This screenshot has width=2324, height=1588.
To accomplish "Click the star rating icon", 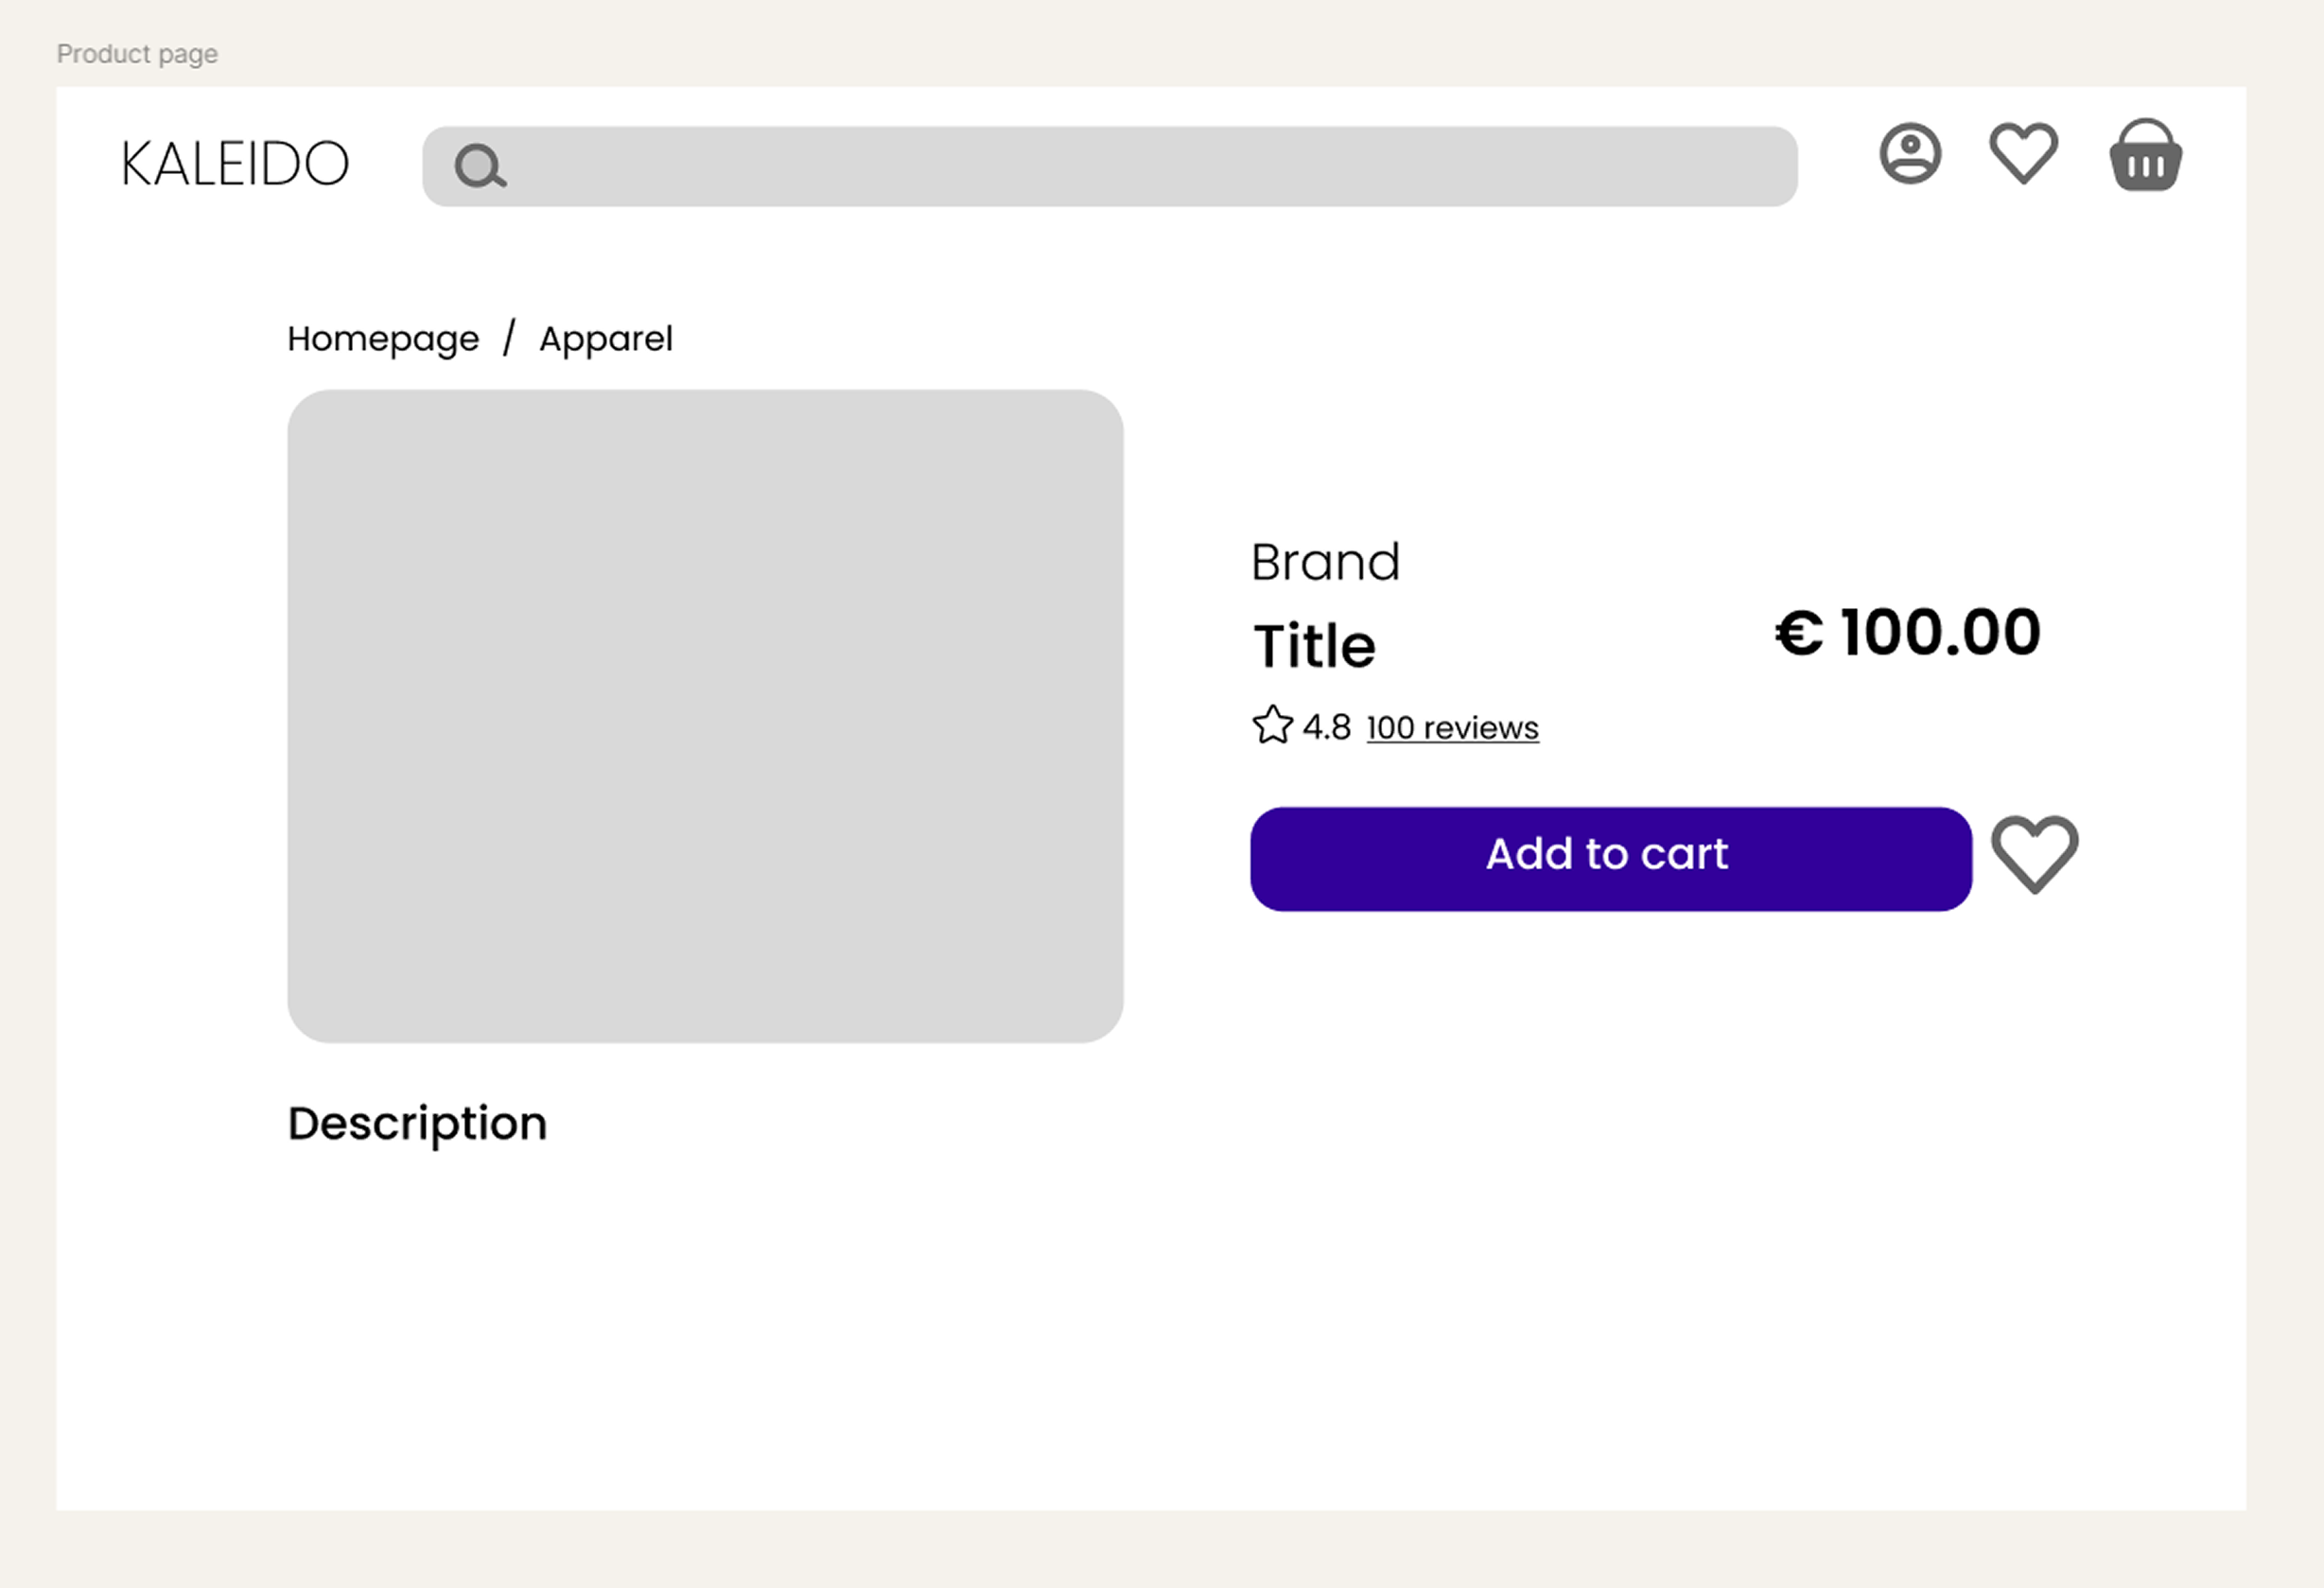I will (x=1272, y=725).
